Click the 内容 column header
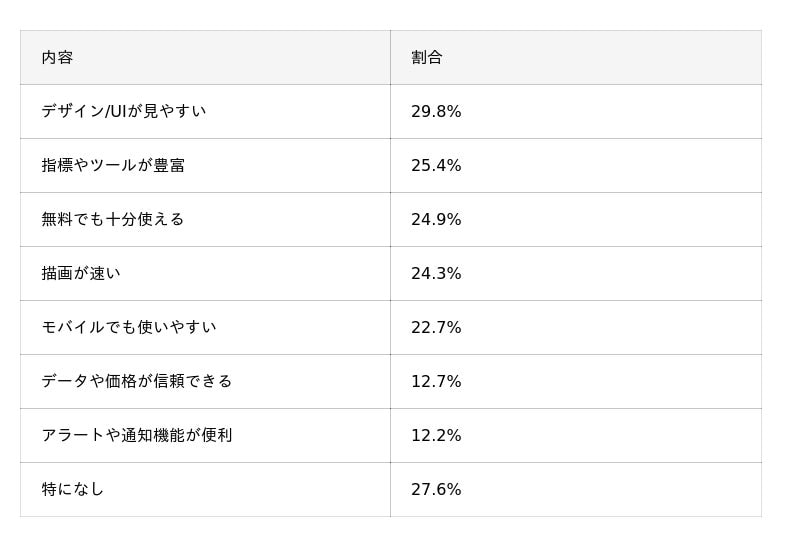800x547 pixels. (57, 58)
